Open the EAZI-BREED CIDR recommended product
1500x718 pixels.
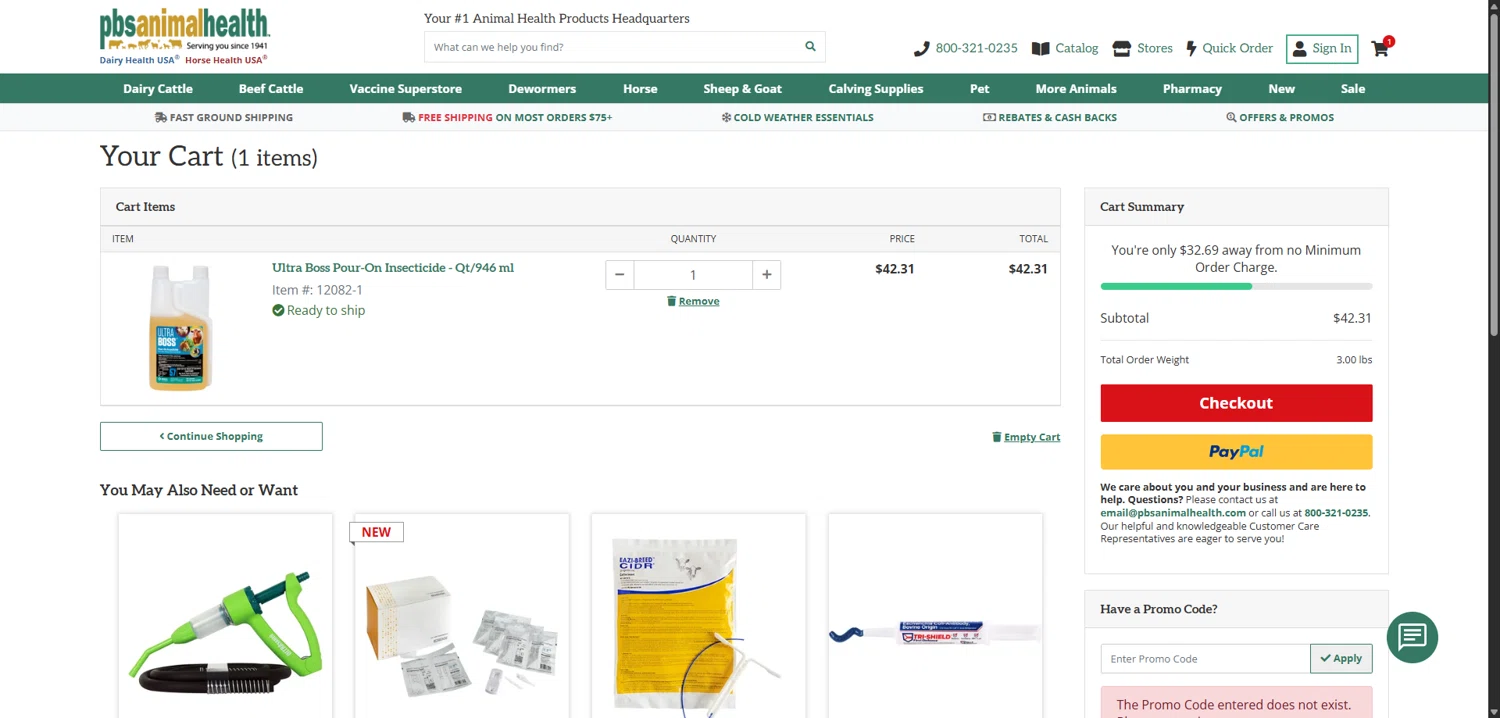[698, 630]
